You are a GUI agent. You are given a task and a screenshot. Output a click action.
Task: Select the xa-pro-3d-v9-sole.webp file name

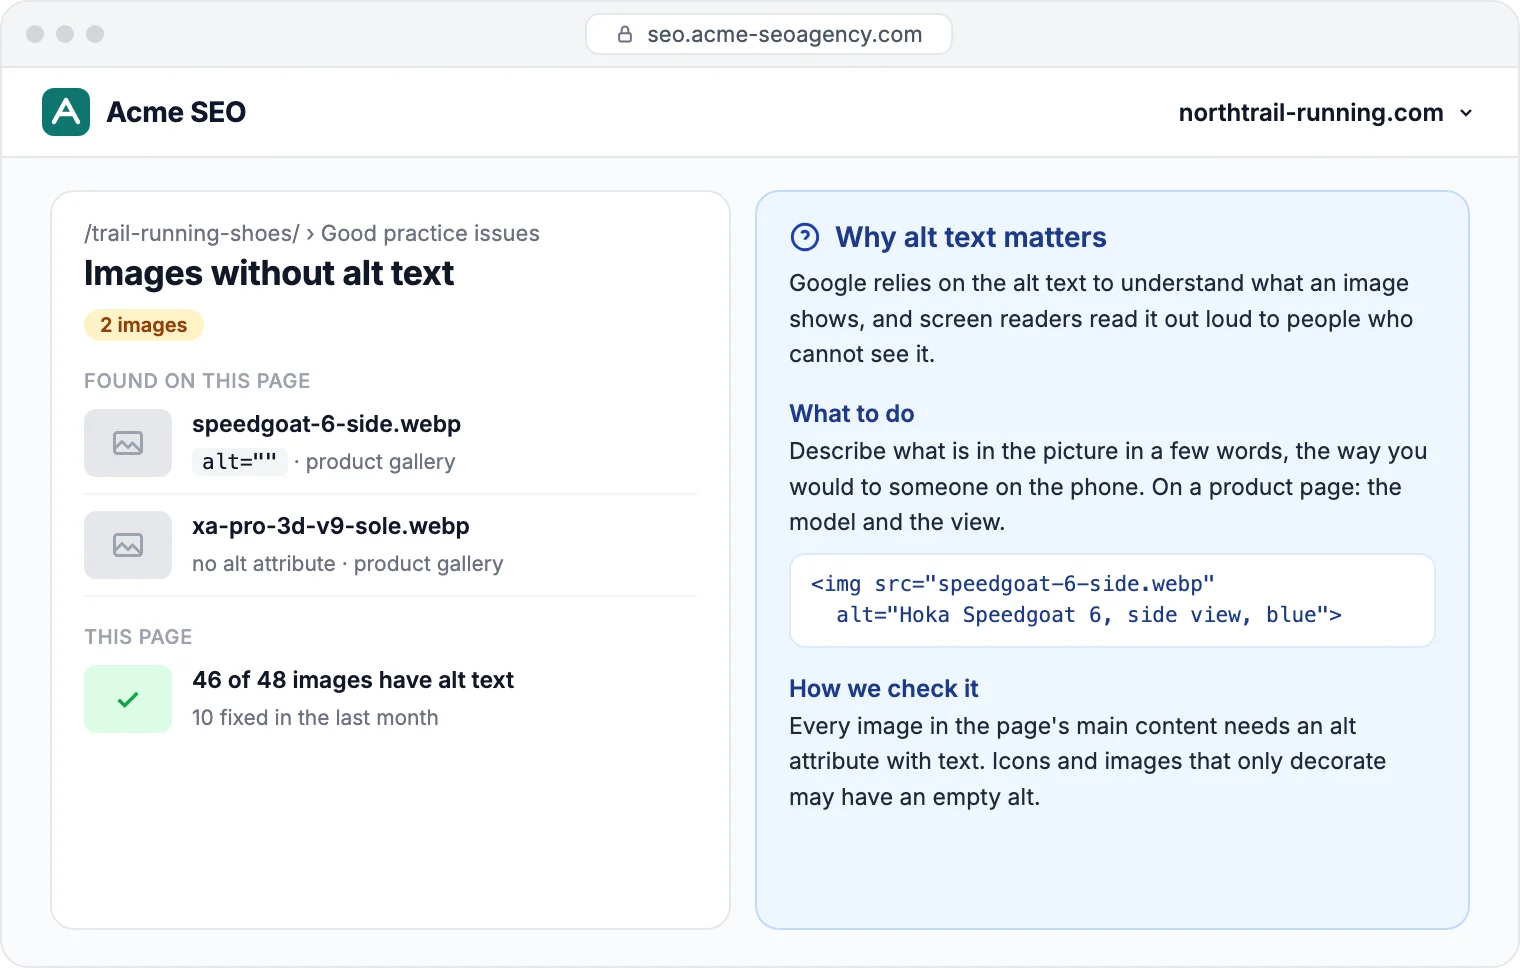coord(331,526)
